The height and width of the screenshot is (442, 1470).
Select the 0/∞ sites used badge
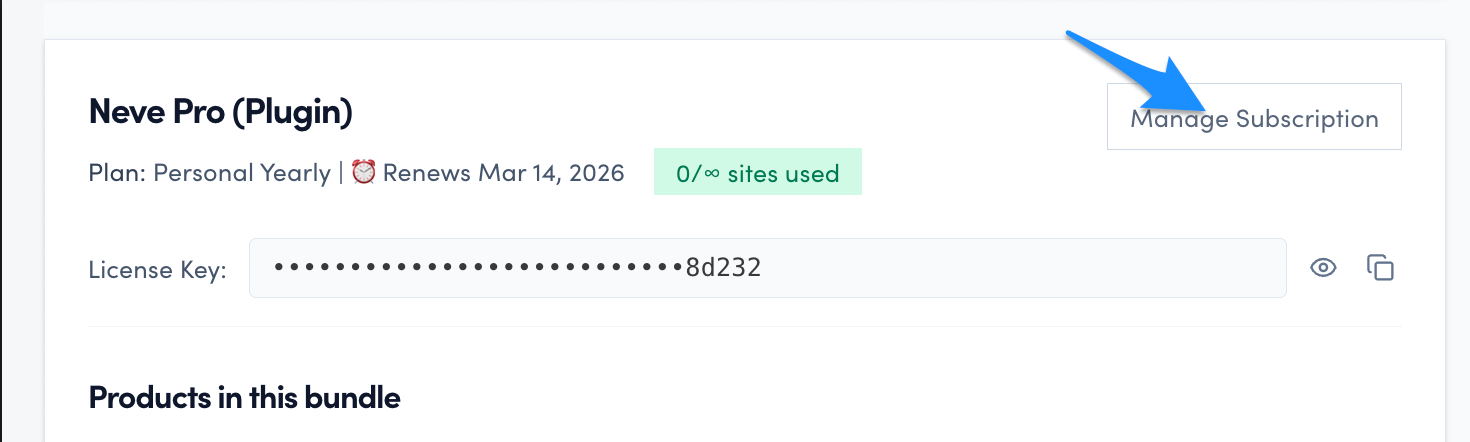click(757, 173)
